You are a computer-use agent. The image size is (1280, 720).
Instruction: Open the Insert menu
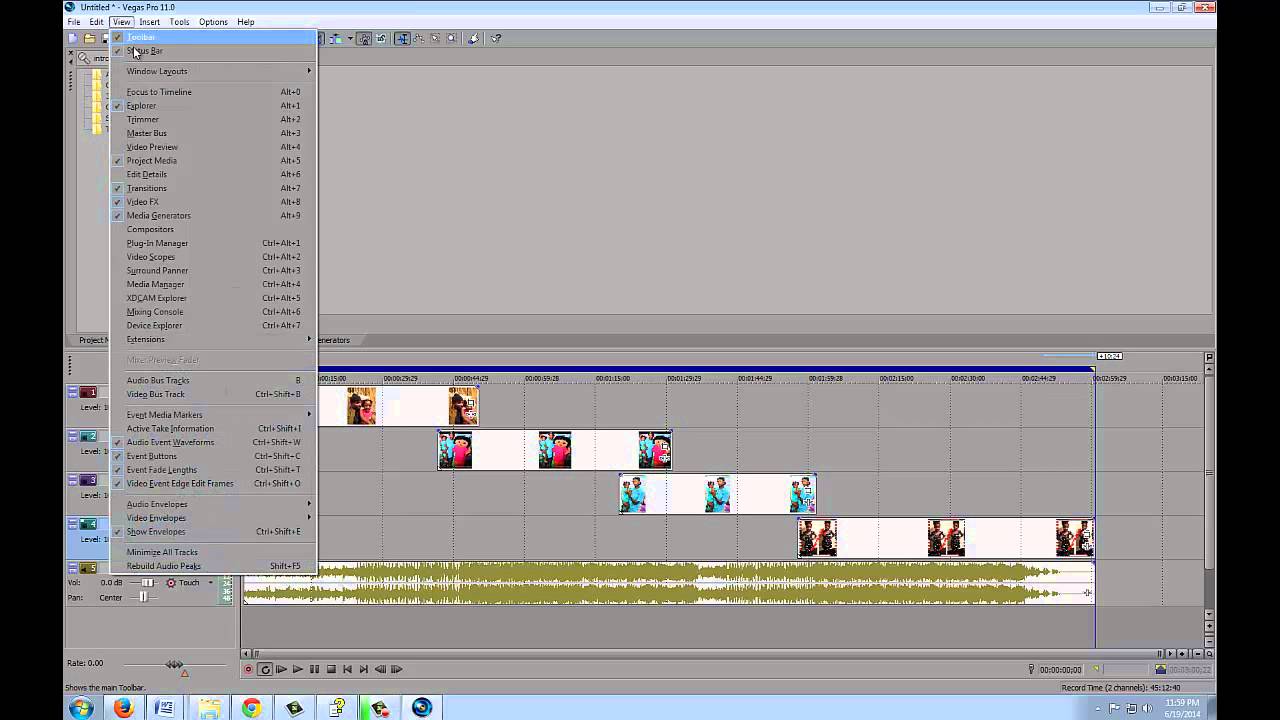click(149, 21)
